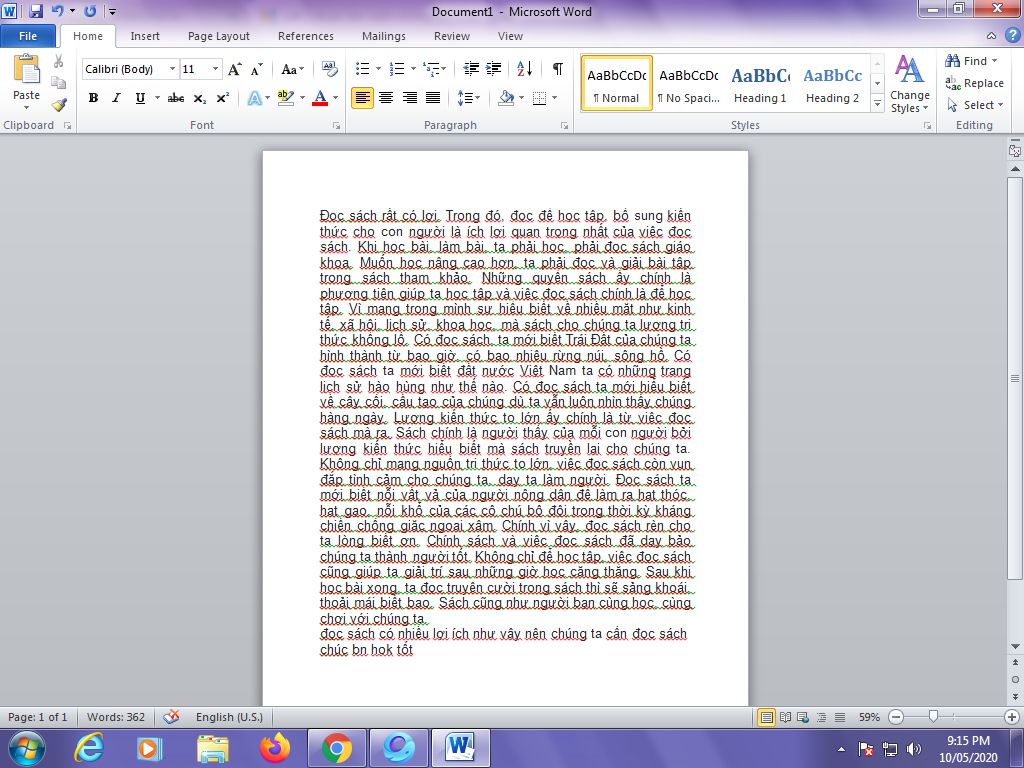This screenshot has height=768, width=1024.
Task: Open the Mailings tab
Action: [384, 36]
